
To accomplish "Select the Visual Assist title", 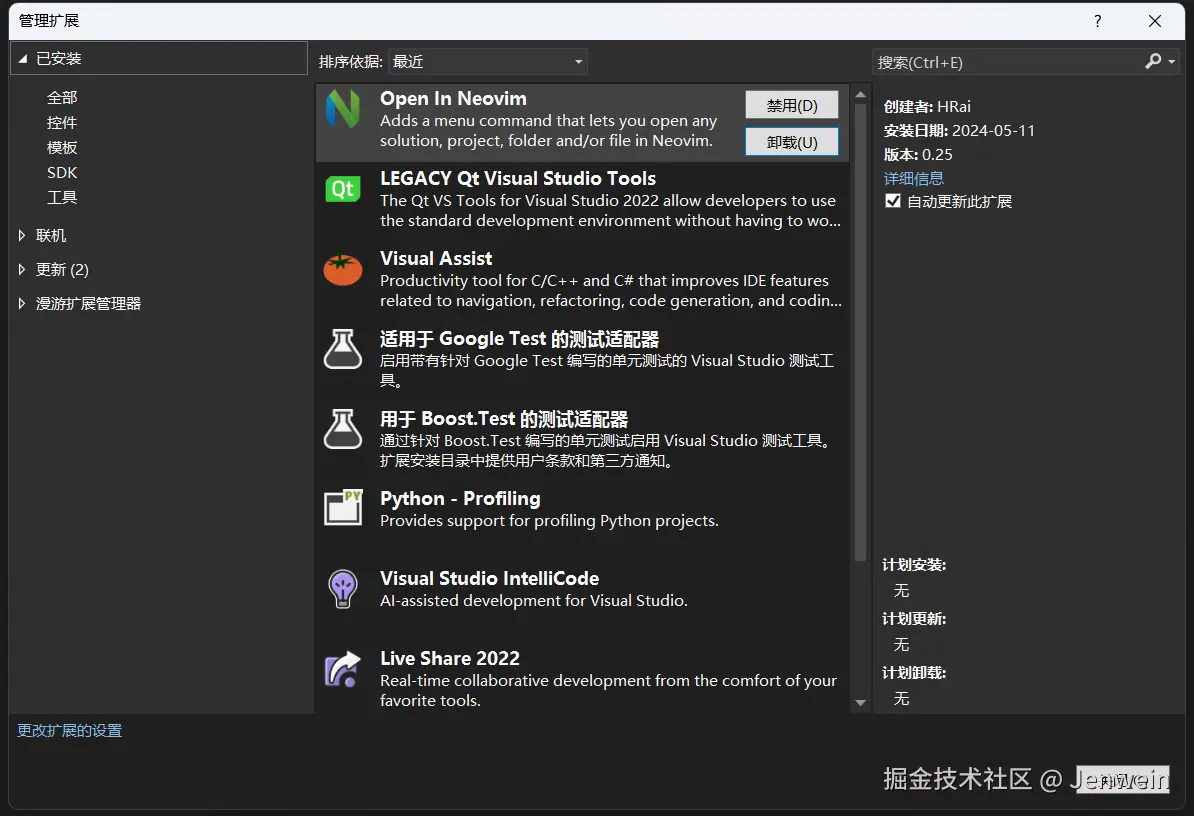I will point(436,258).
